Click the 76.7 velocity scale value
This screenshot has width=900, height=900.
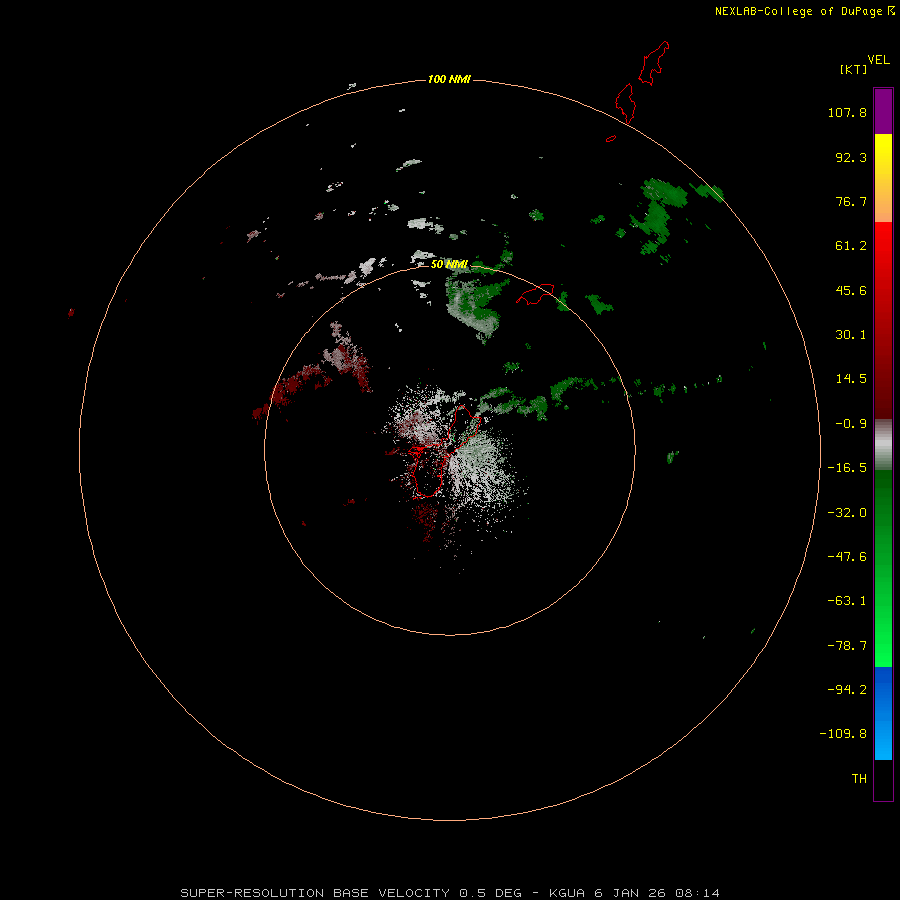click(x=851, y=201)
